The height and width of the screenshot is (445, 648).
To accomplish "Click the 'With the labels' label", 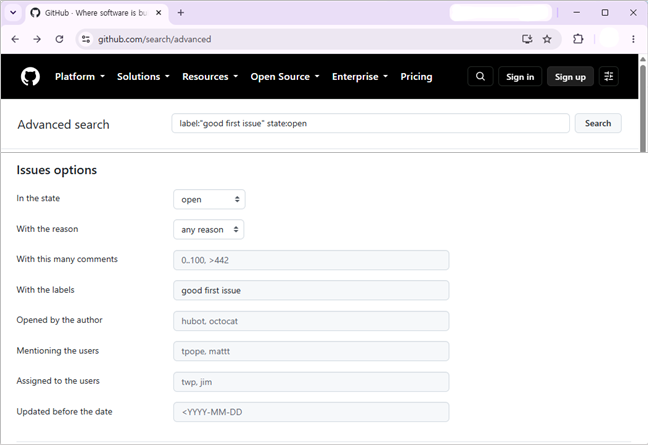I will (45, 290).
